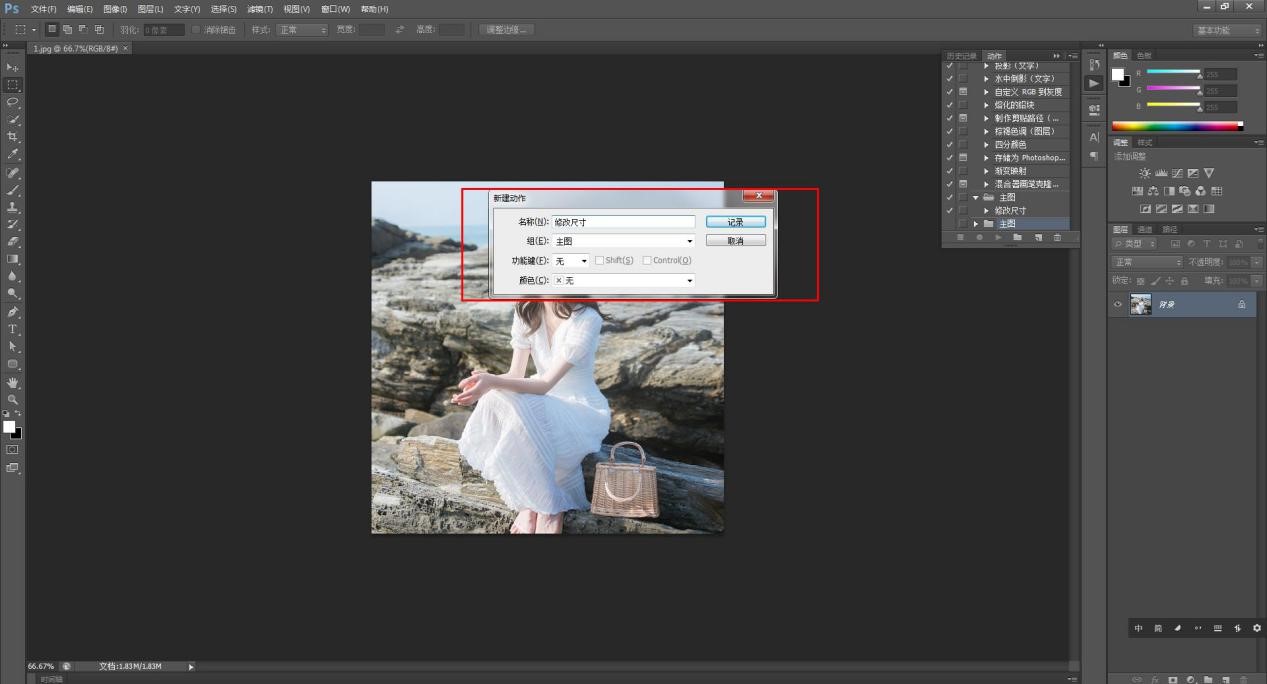Click the 记录 button
Screen dimensions: 1267x684
pyautogui.click(x=735, y=222)
